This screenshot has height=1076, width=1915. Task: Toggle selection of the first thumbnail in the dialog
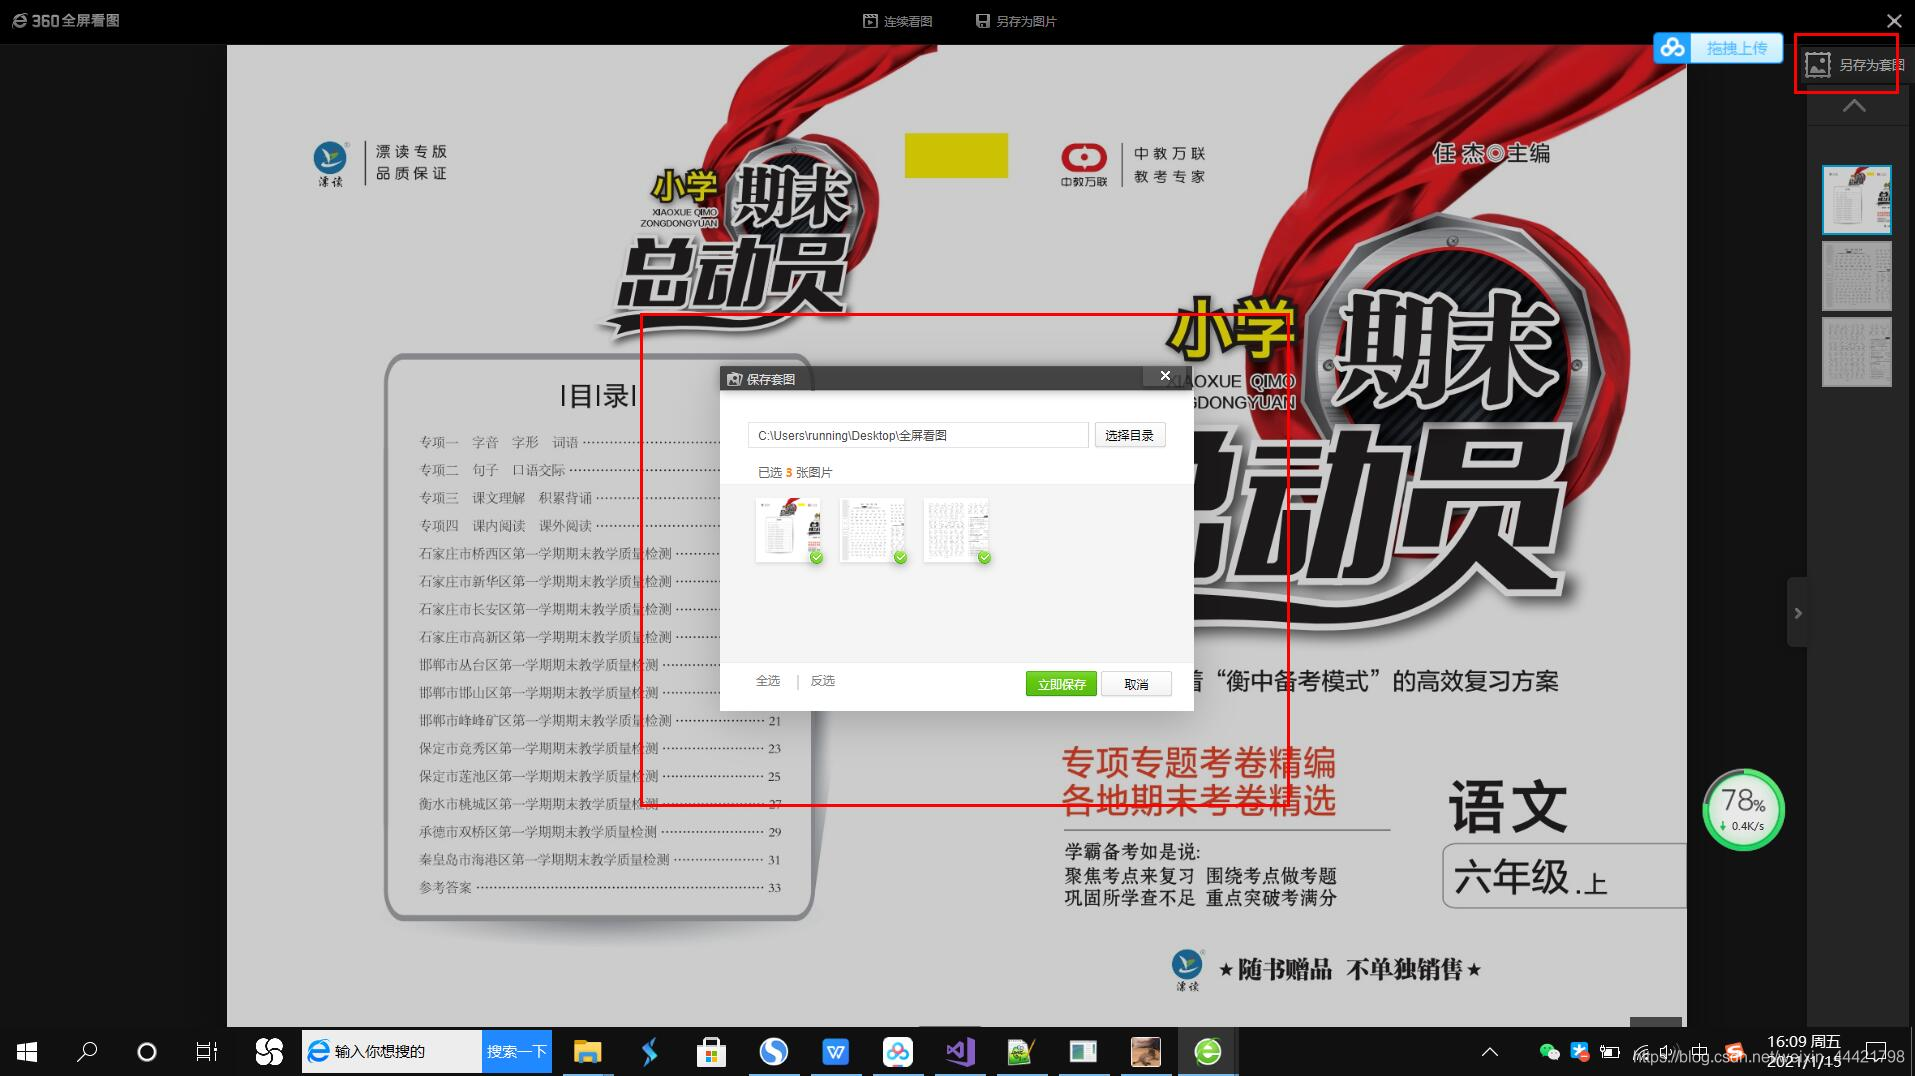[x=789, y=530]
